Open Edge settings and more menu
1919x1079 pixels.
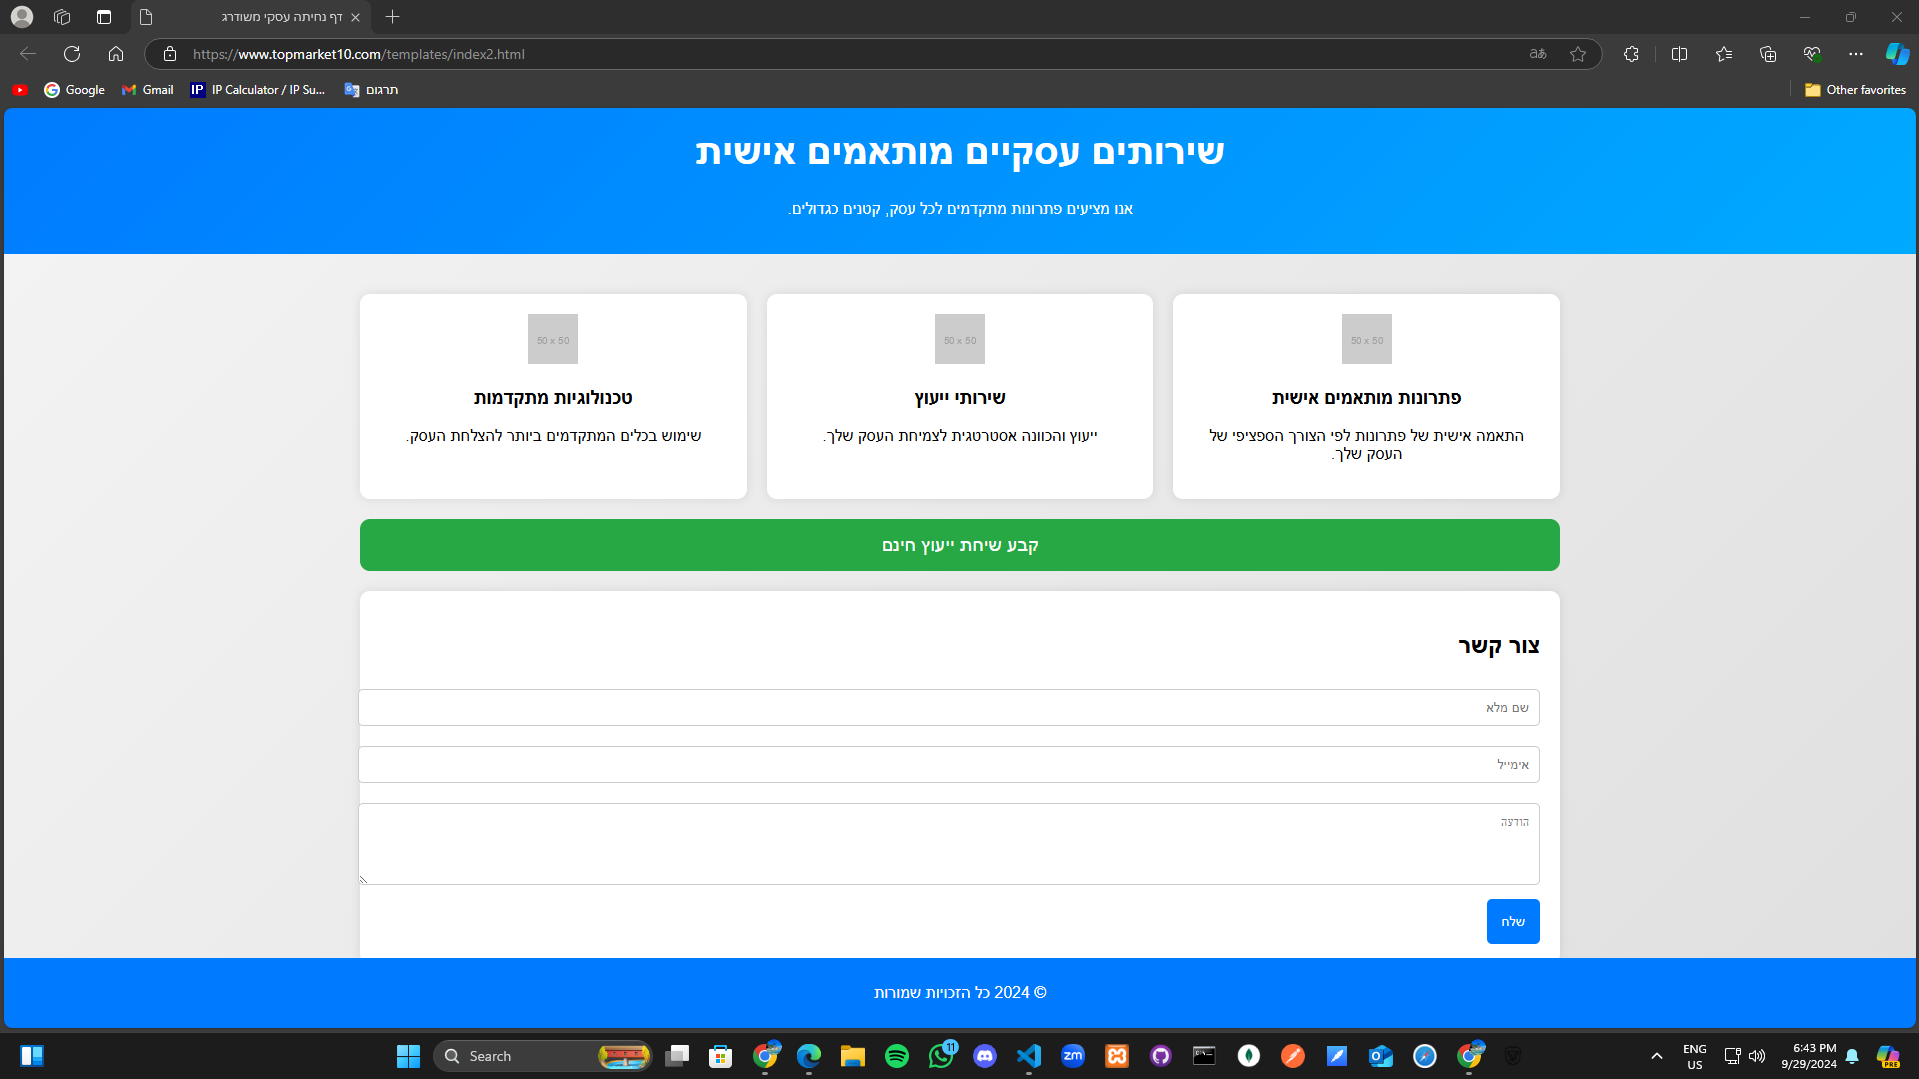click(x=1856, y=54)
